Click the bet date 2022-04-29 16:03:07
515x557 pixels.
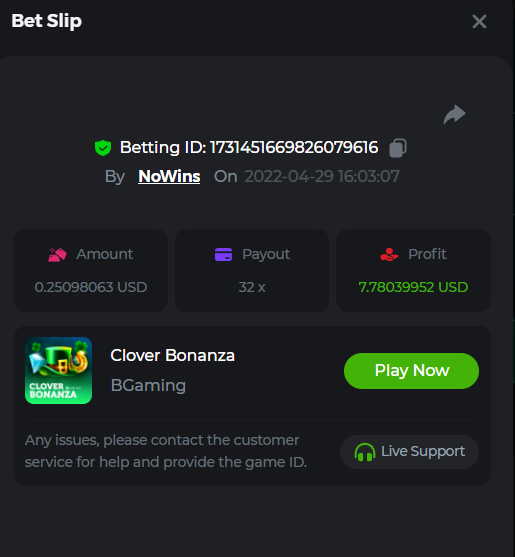tap(322, 176)
